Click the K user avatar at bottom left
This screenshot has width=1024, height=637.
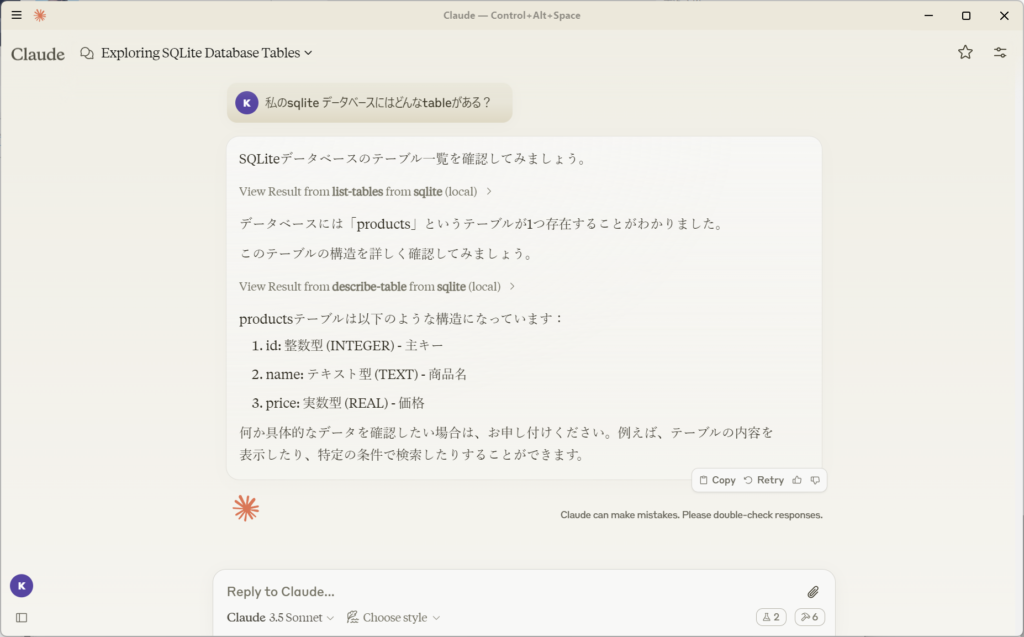21,586
